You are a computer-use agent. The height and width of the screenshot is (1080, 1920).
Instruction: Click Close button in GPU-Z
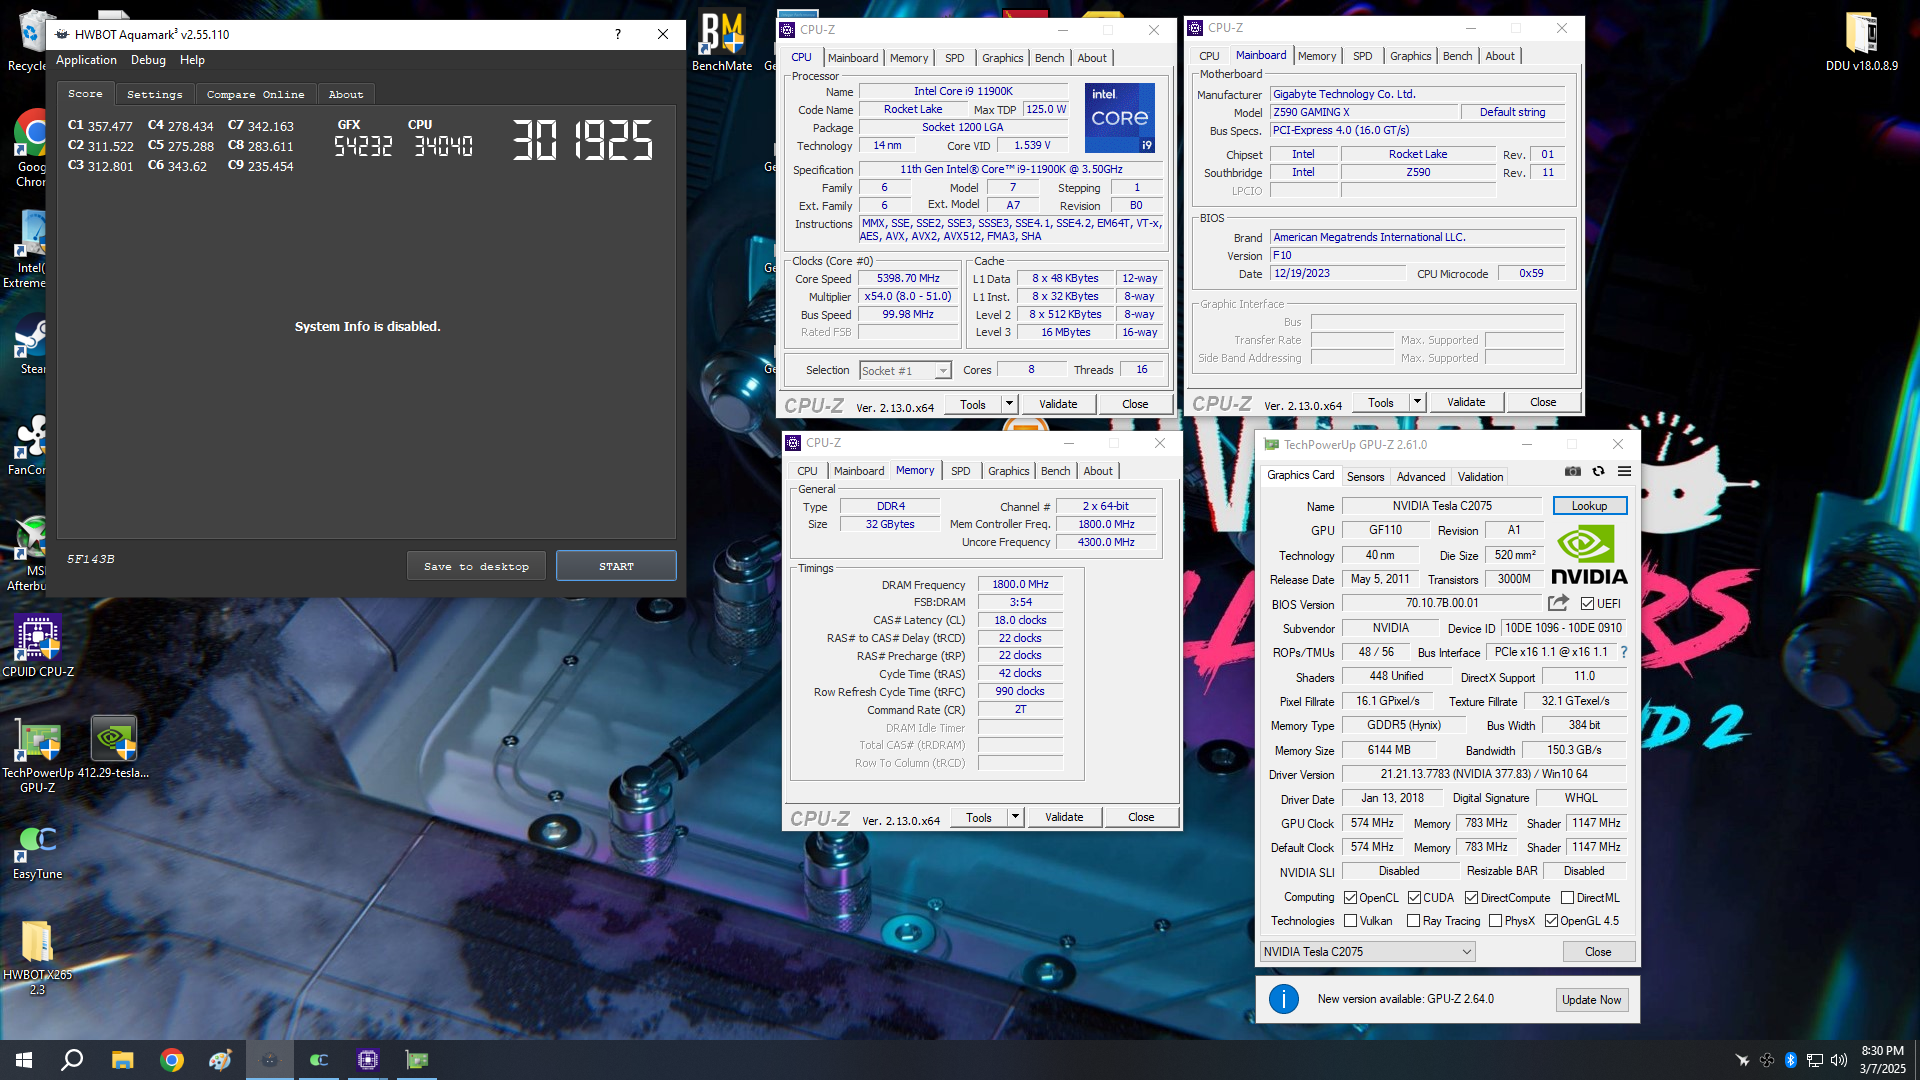[1598, 952]
